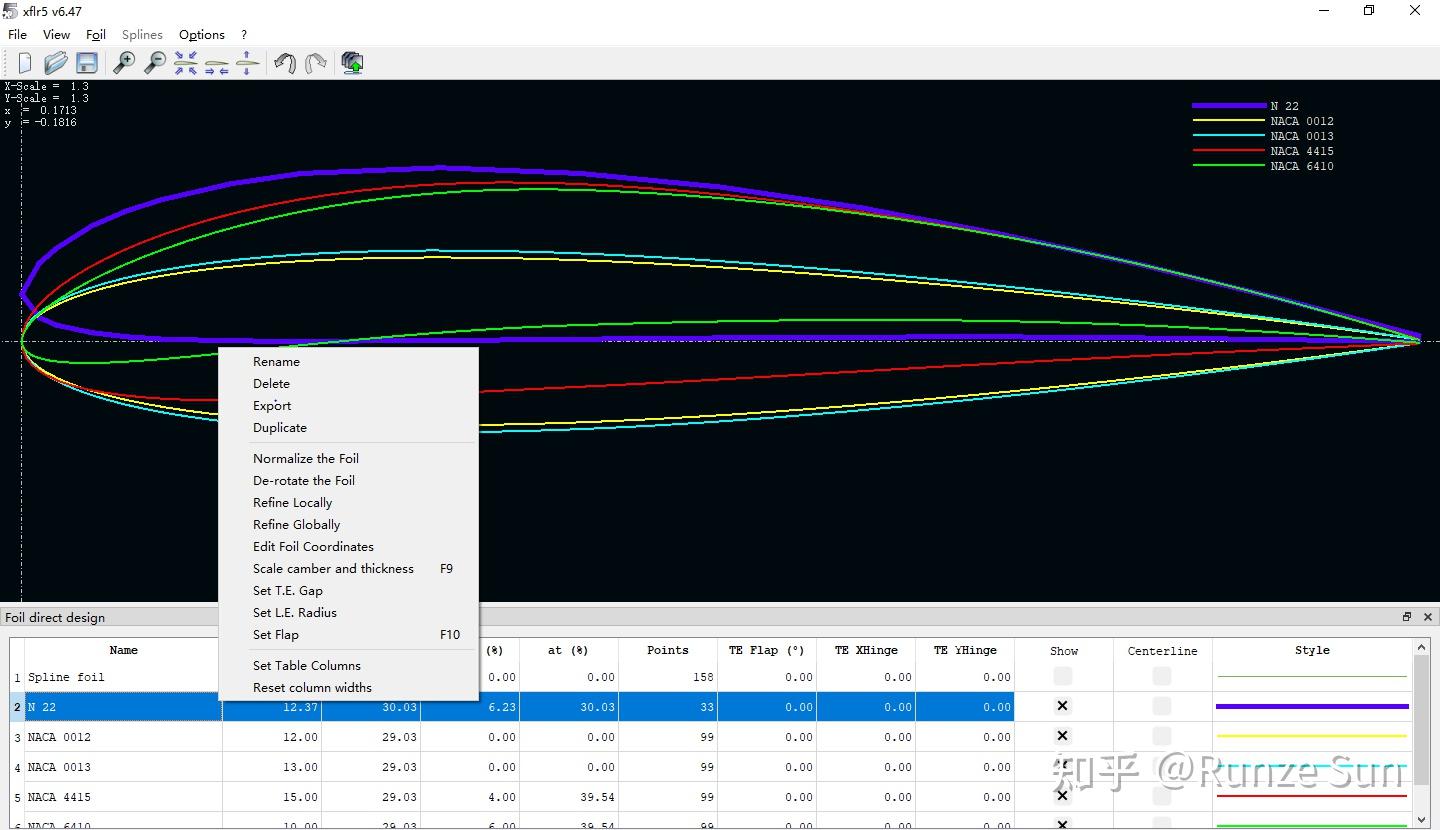Check Show box for Spline foil row
The height and width of the screenshot is (830, 1440).
[x=1063, y=677]
